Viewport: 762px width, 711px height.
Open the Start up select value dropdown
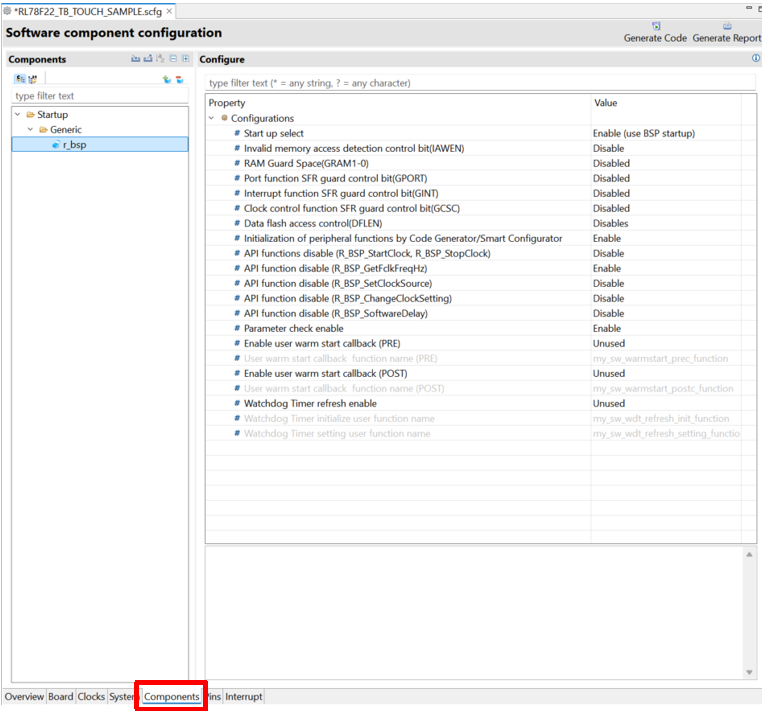coord(666,133)
